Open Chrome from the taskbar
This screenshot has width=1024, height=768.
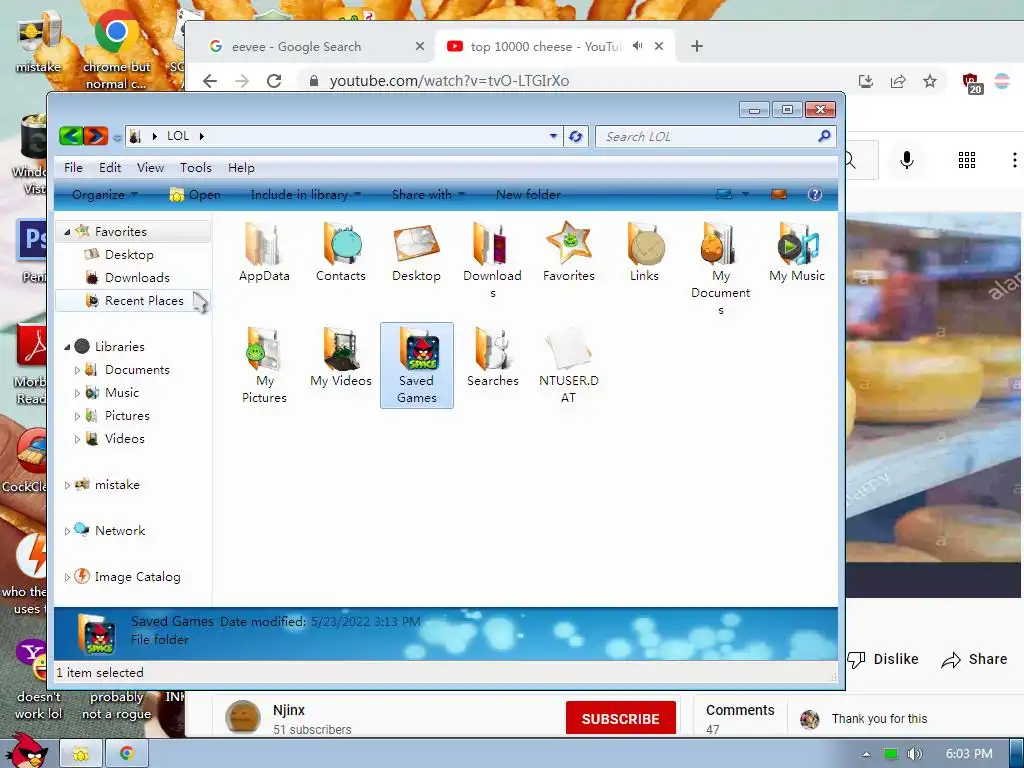127,754
